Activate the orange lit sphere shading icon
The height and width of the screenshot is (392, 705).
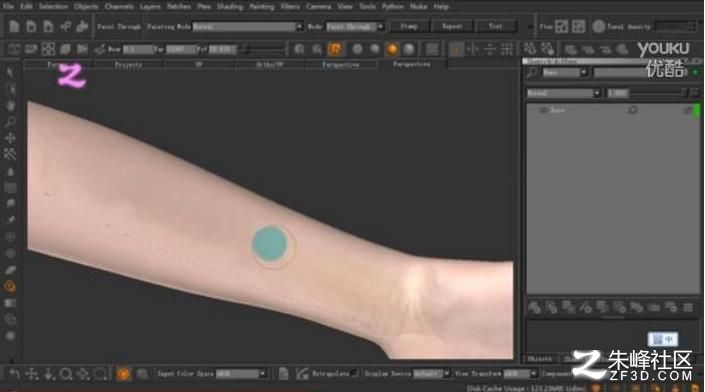point(392,49)
